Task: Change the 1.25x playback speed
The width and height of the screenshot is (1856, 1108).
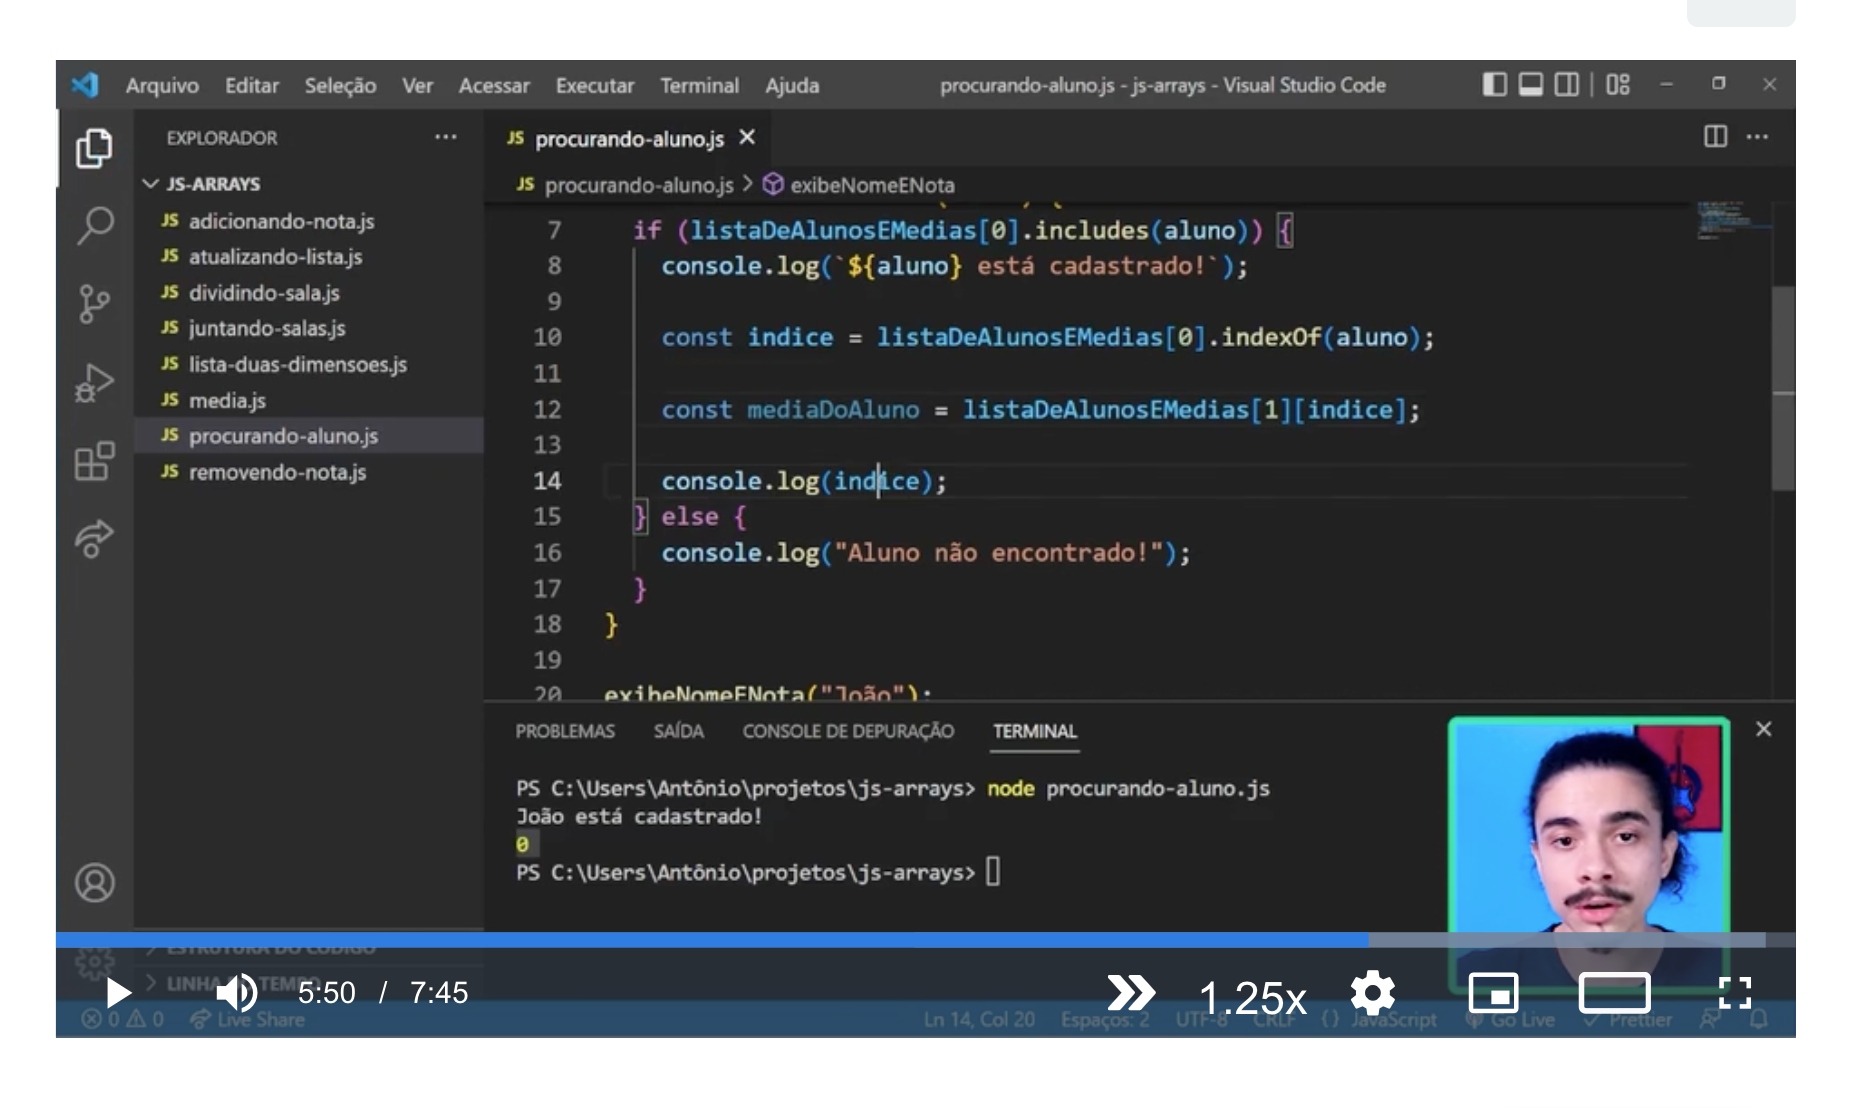Action: click(1252, 997)
